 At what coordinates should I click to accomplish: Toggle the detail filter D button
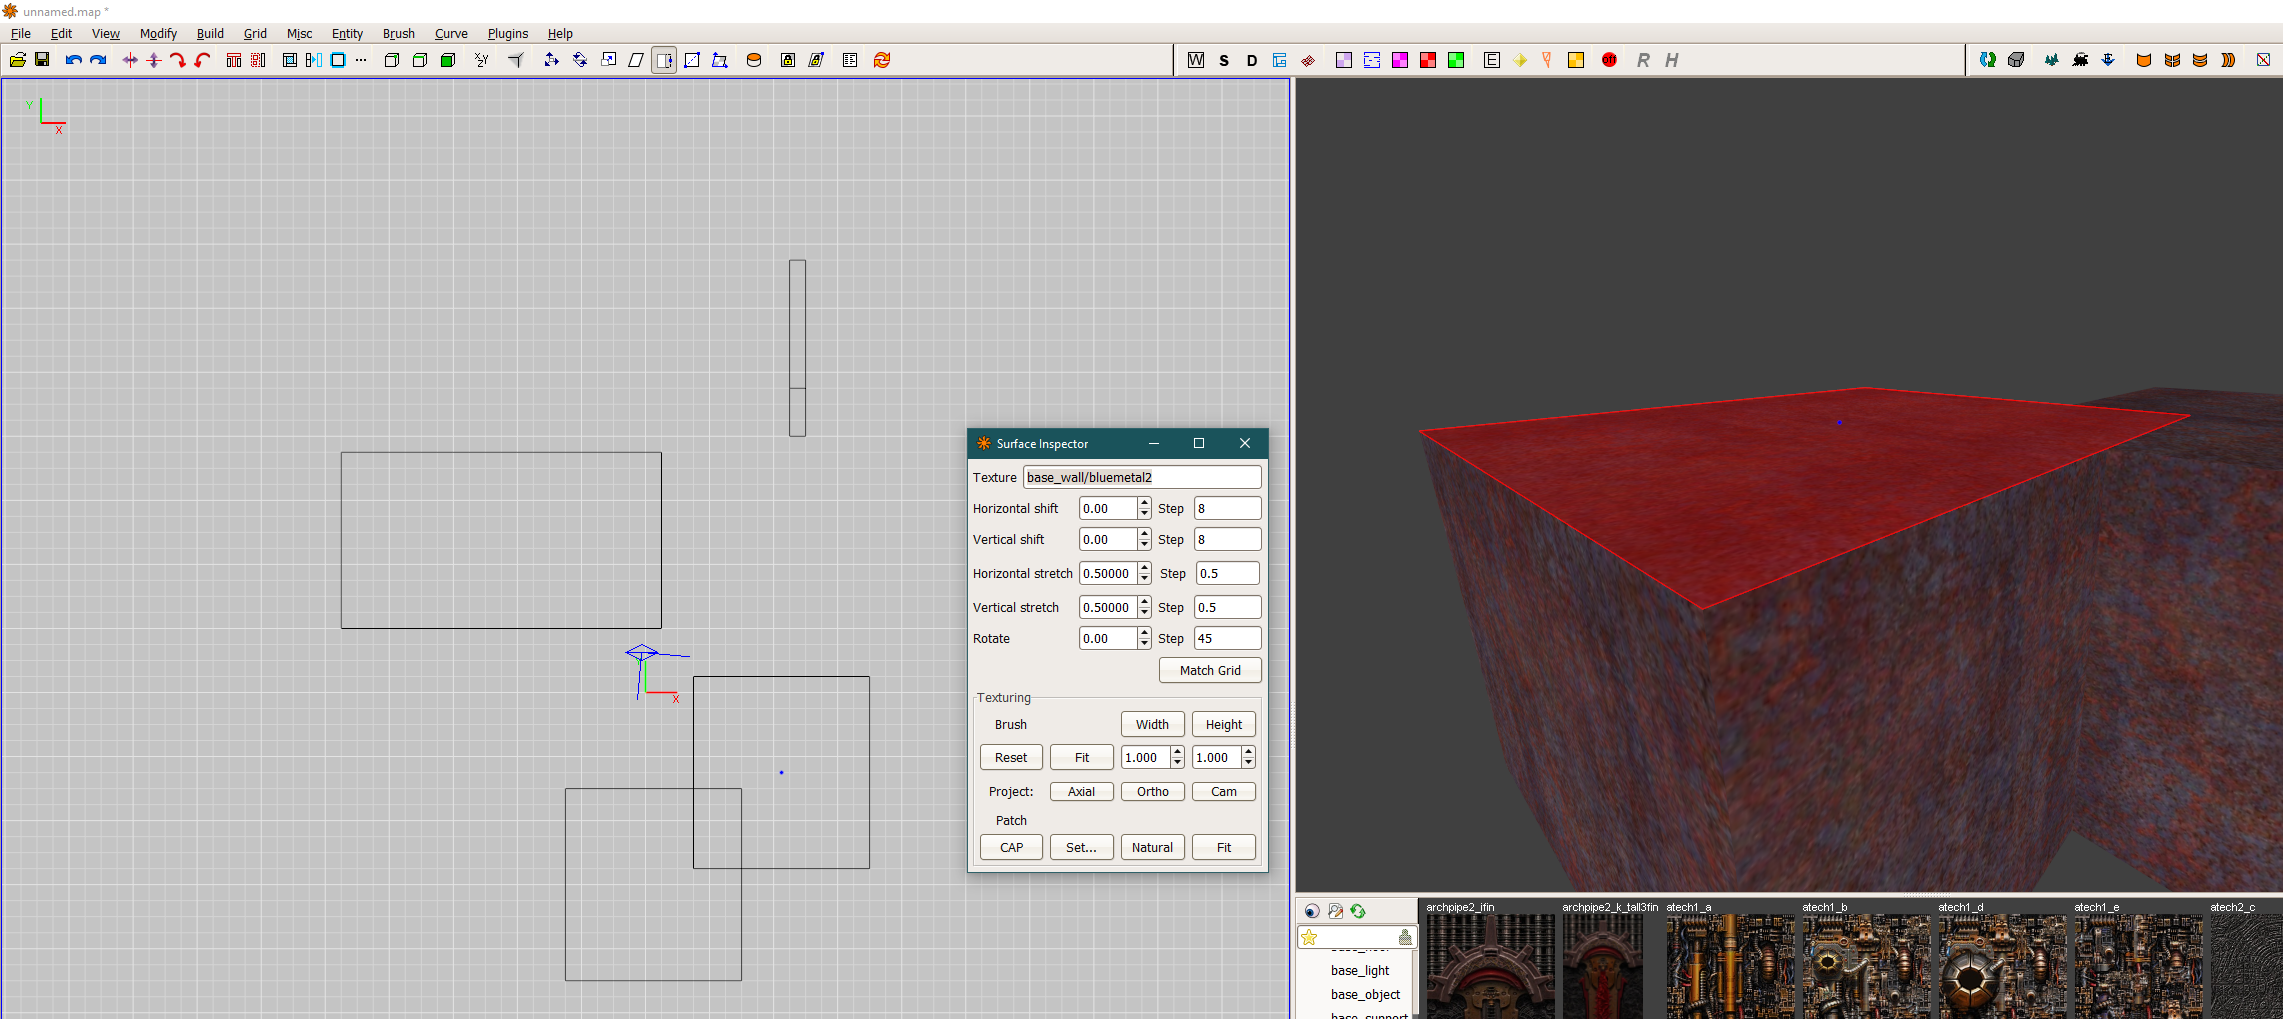pos(1252,60)
